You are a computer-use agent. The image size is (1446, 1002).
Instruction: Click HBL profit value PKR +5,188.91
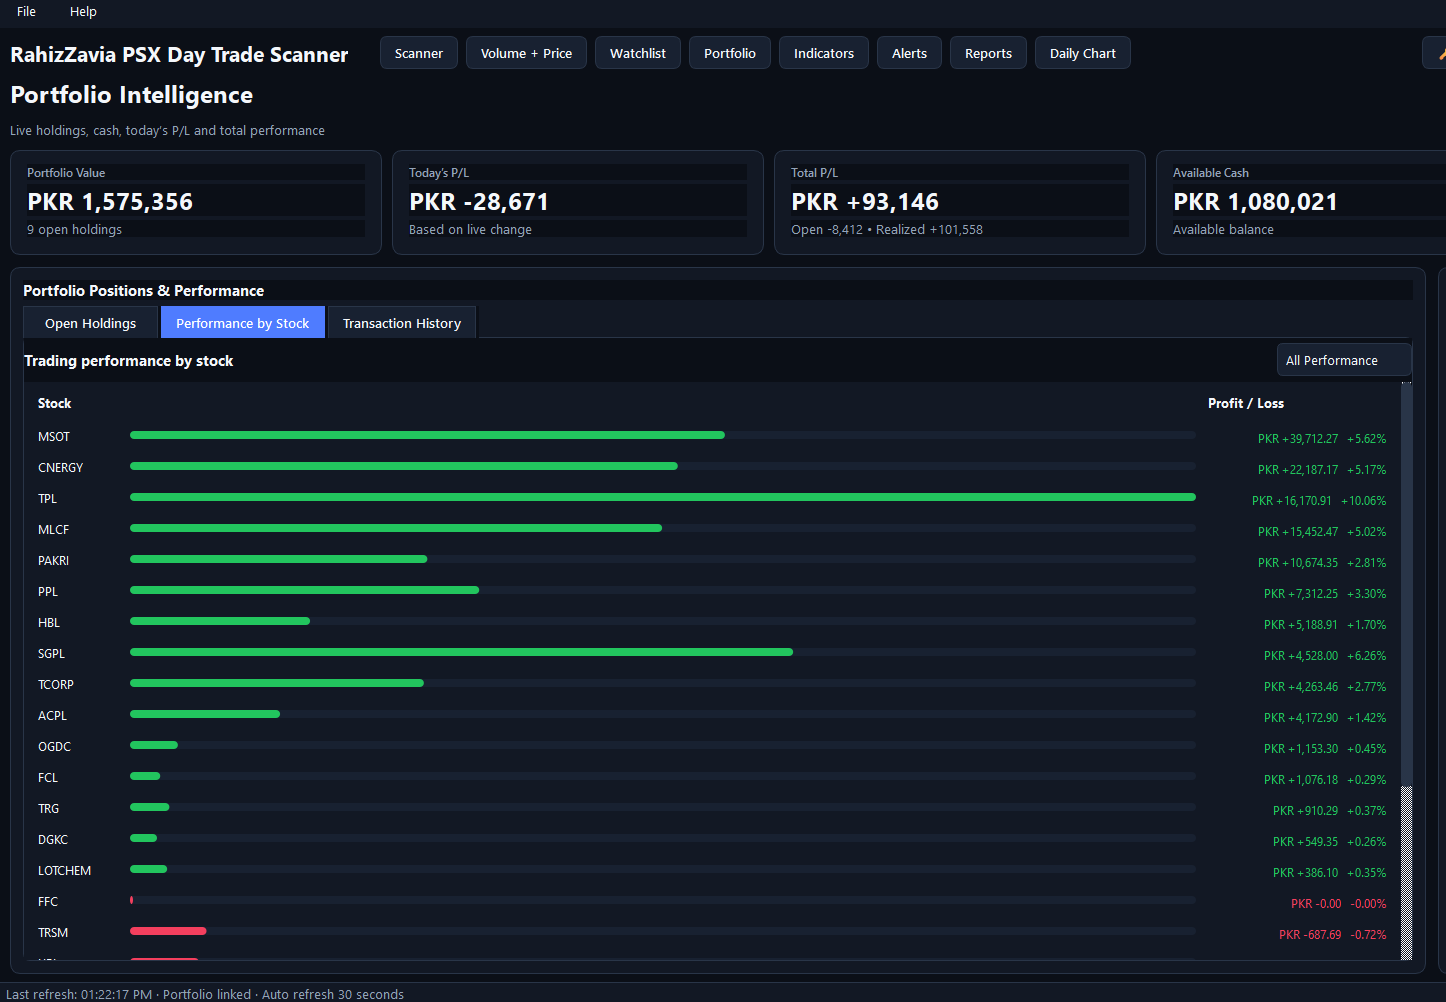click(x=1301, y=625)
